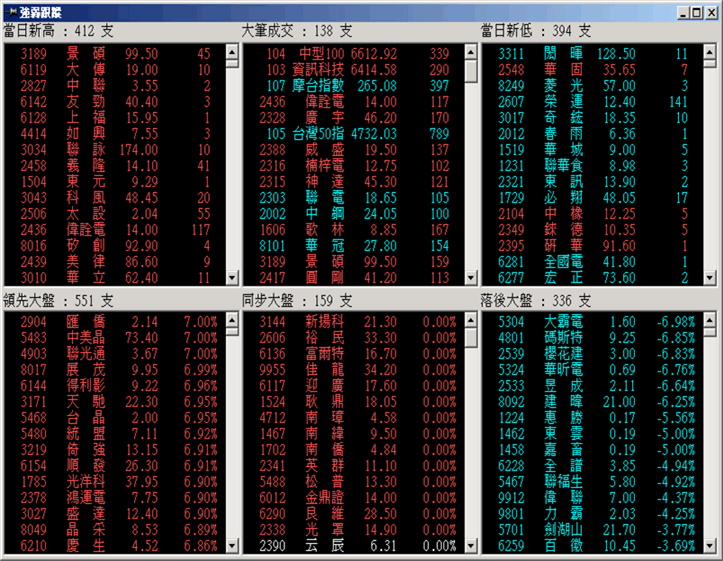Click scroll-up arrow in 當日新低 panel
This screenshot has height=561, width=723.
tap(710, 51)
